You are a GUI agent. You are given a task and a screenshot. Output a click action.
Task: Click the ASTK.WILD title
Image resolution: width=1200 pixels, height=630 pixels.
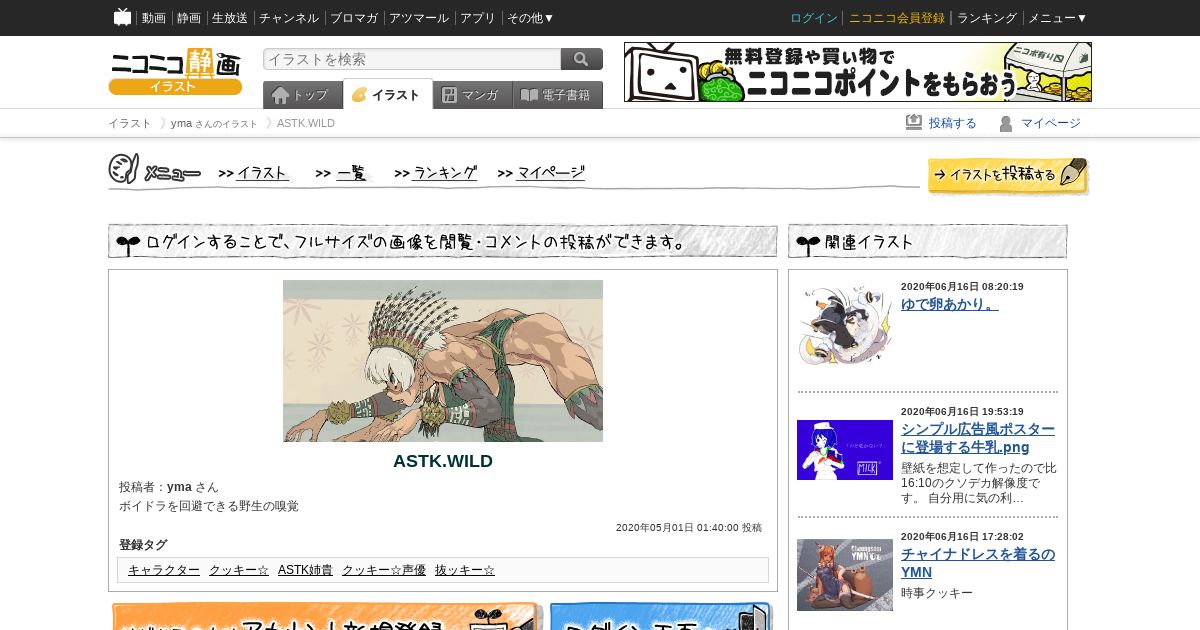pos(443,461)
